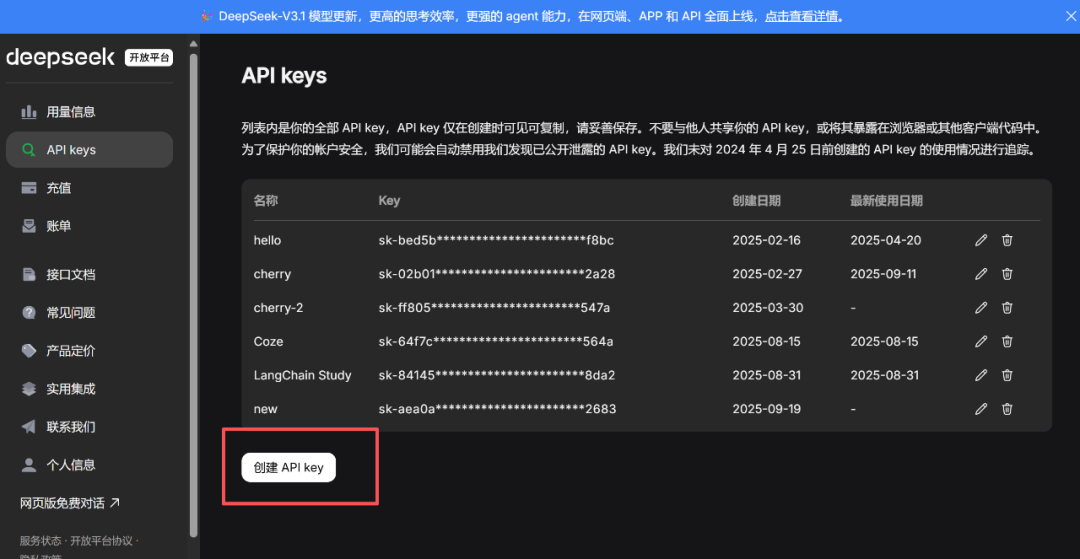Select API keys in the sidebar menu
The image size is (1080, 559).
point(90,149)
